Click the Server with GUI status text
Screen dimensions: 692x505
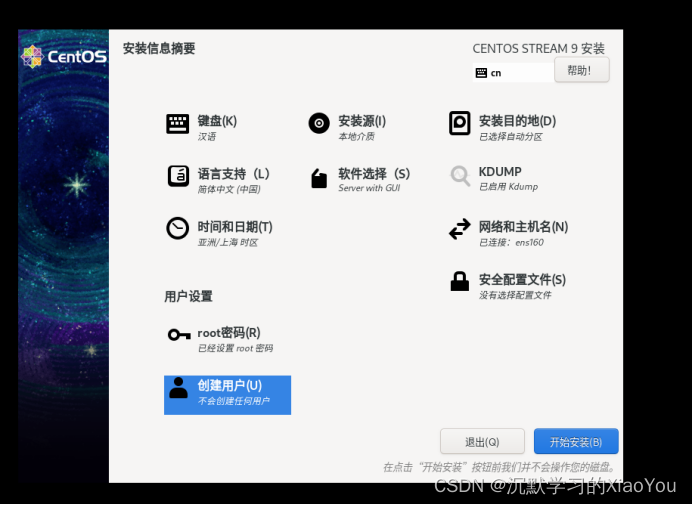pos(369,188)
